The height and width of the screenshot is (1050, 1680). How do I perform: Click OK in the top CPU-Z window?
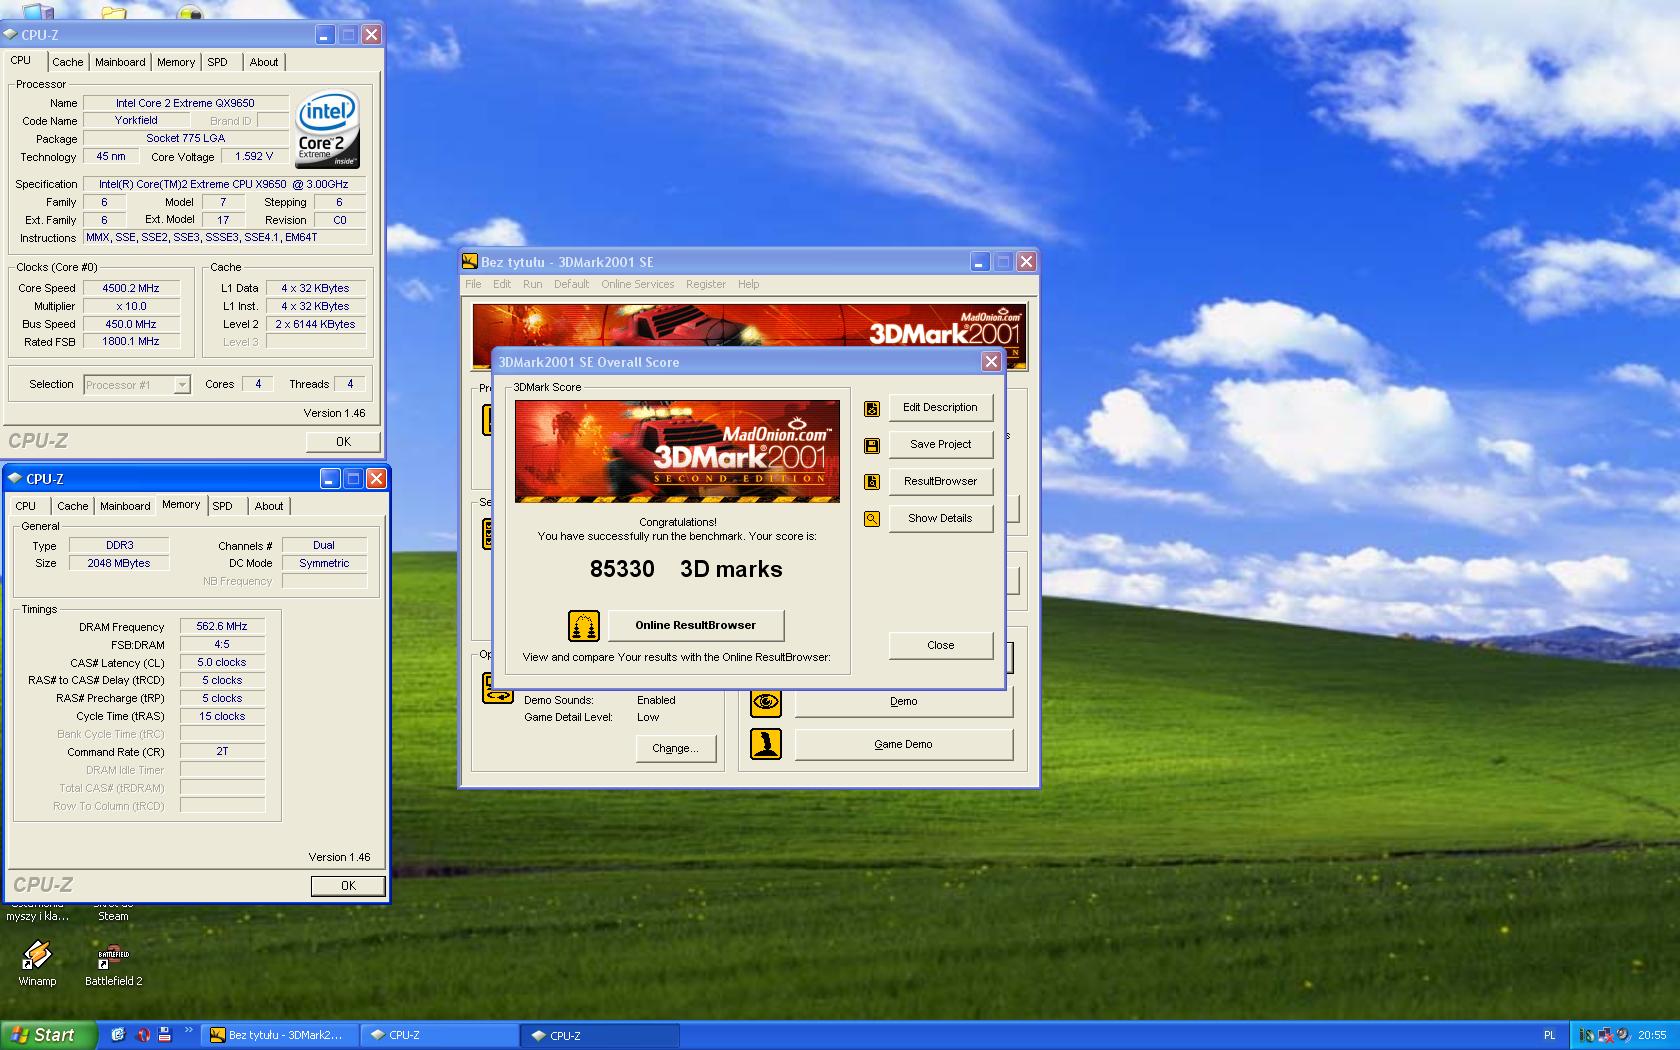tap(343, 442)
